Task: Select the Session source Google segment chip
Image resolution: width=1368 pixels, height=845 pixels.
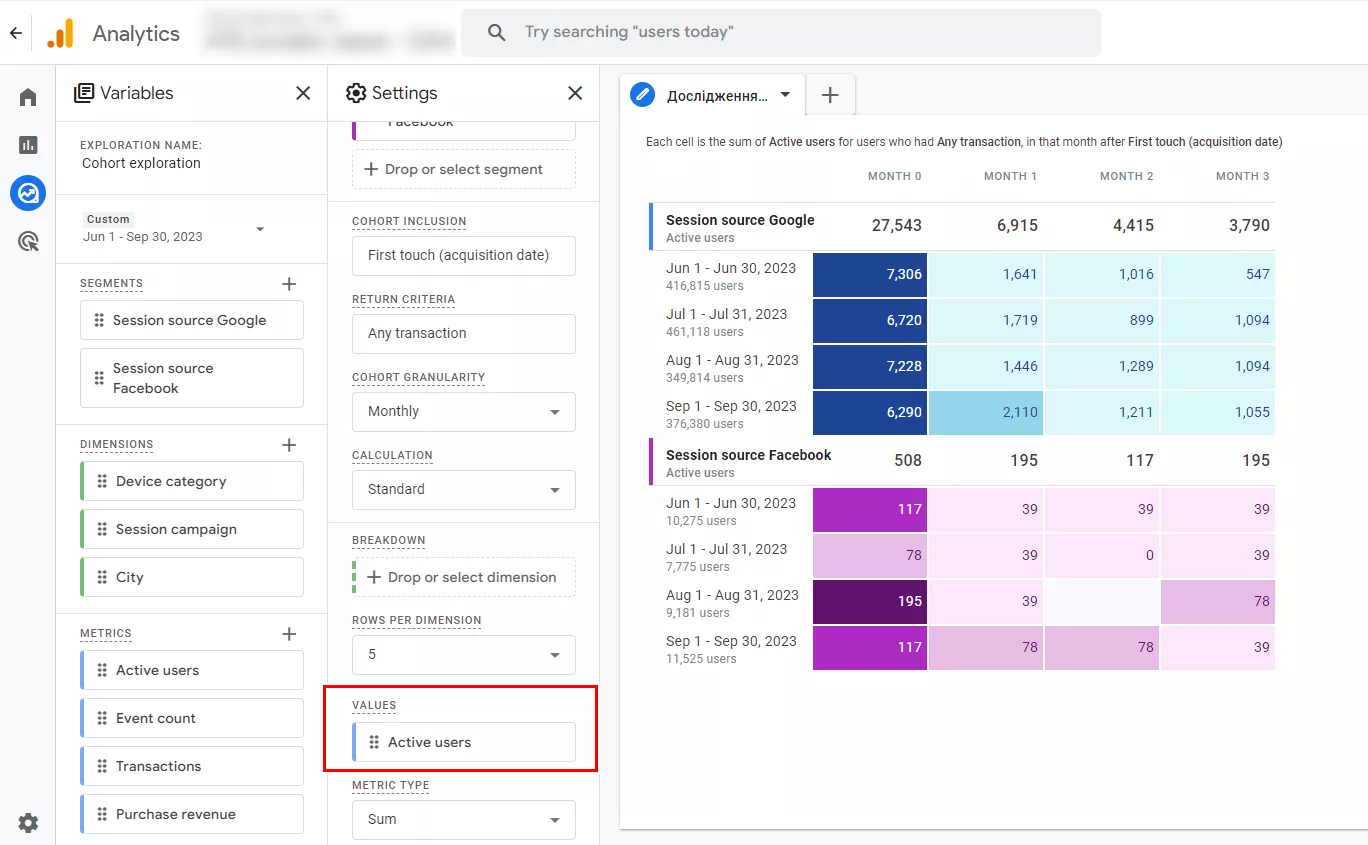Action: tap(192, 320)
